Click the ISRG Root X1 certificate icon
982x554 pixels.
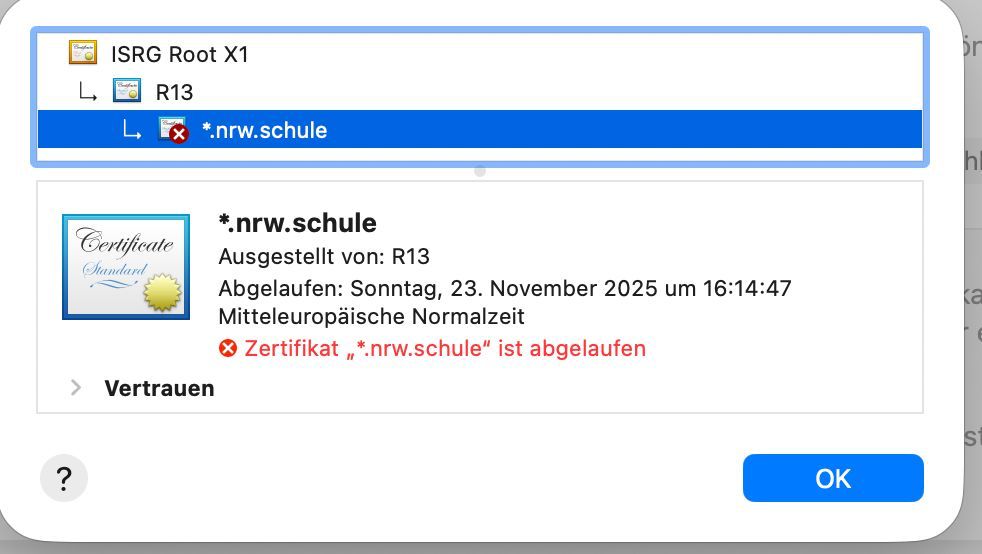pyautogui.click(x=83, y=53)
